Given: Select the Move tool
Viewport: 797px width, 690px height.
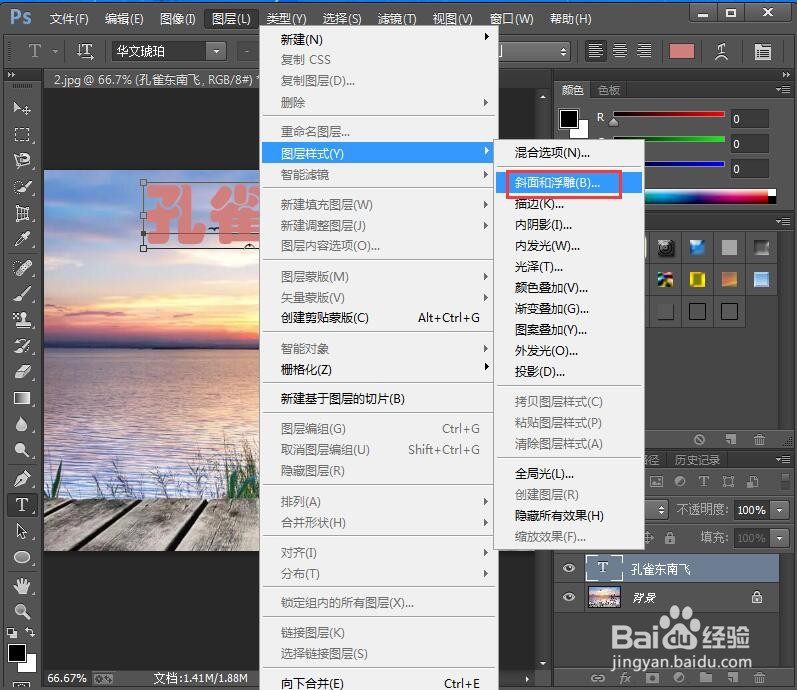Looking at the screenshot, I should tap(21, 108).
